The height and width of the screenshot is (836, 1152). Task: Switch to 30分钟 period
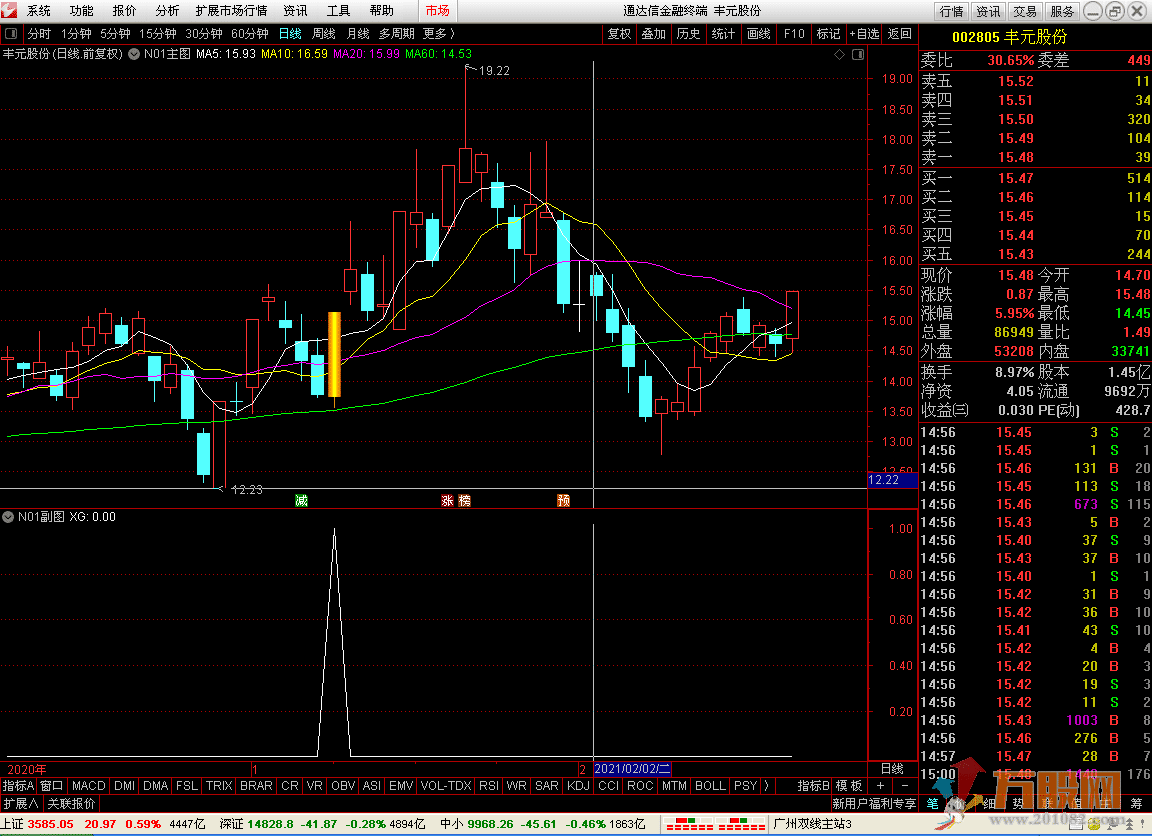[204, 34]
